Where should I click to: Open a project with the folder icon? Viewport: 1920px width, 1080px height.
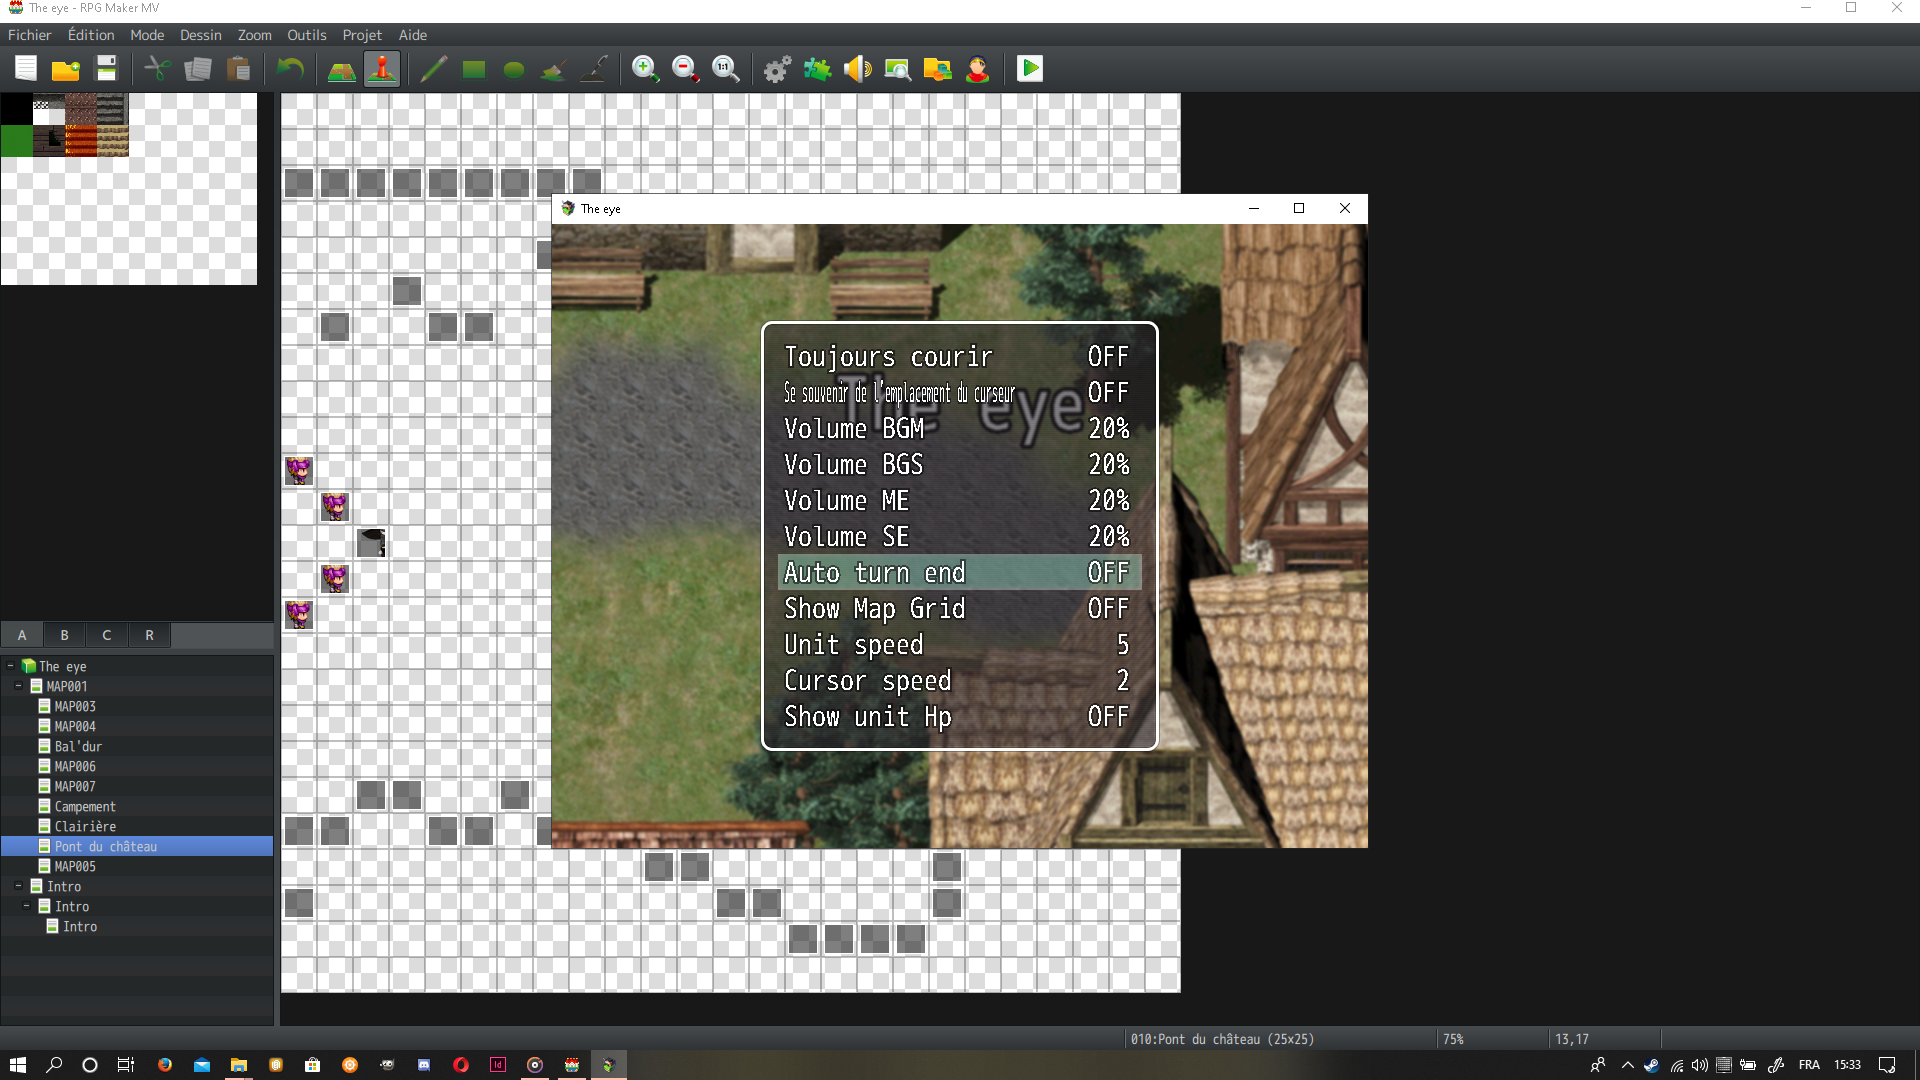(x=66, y=69)
